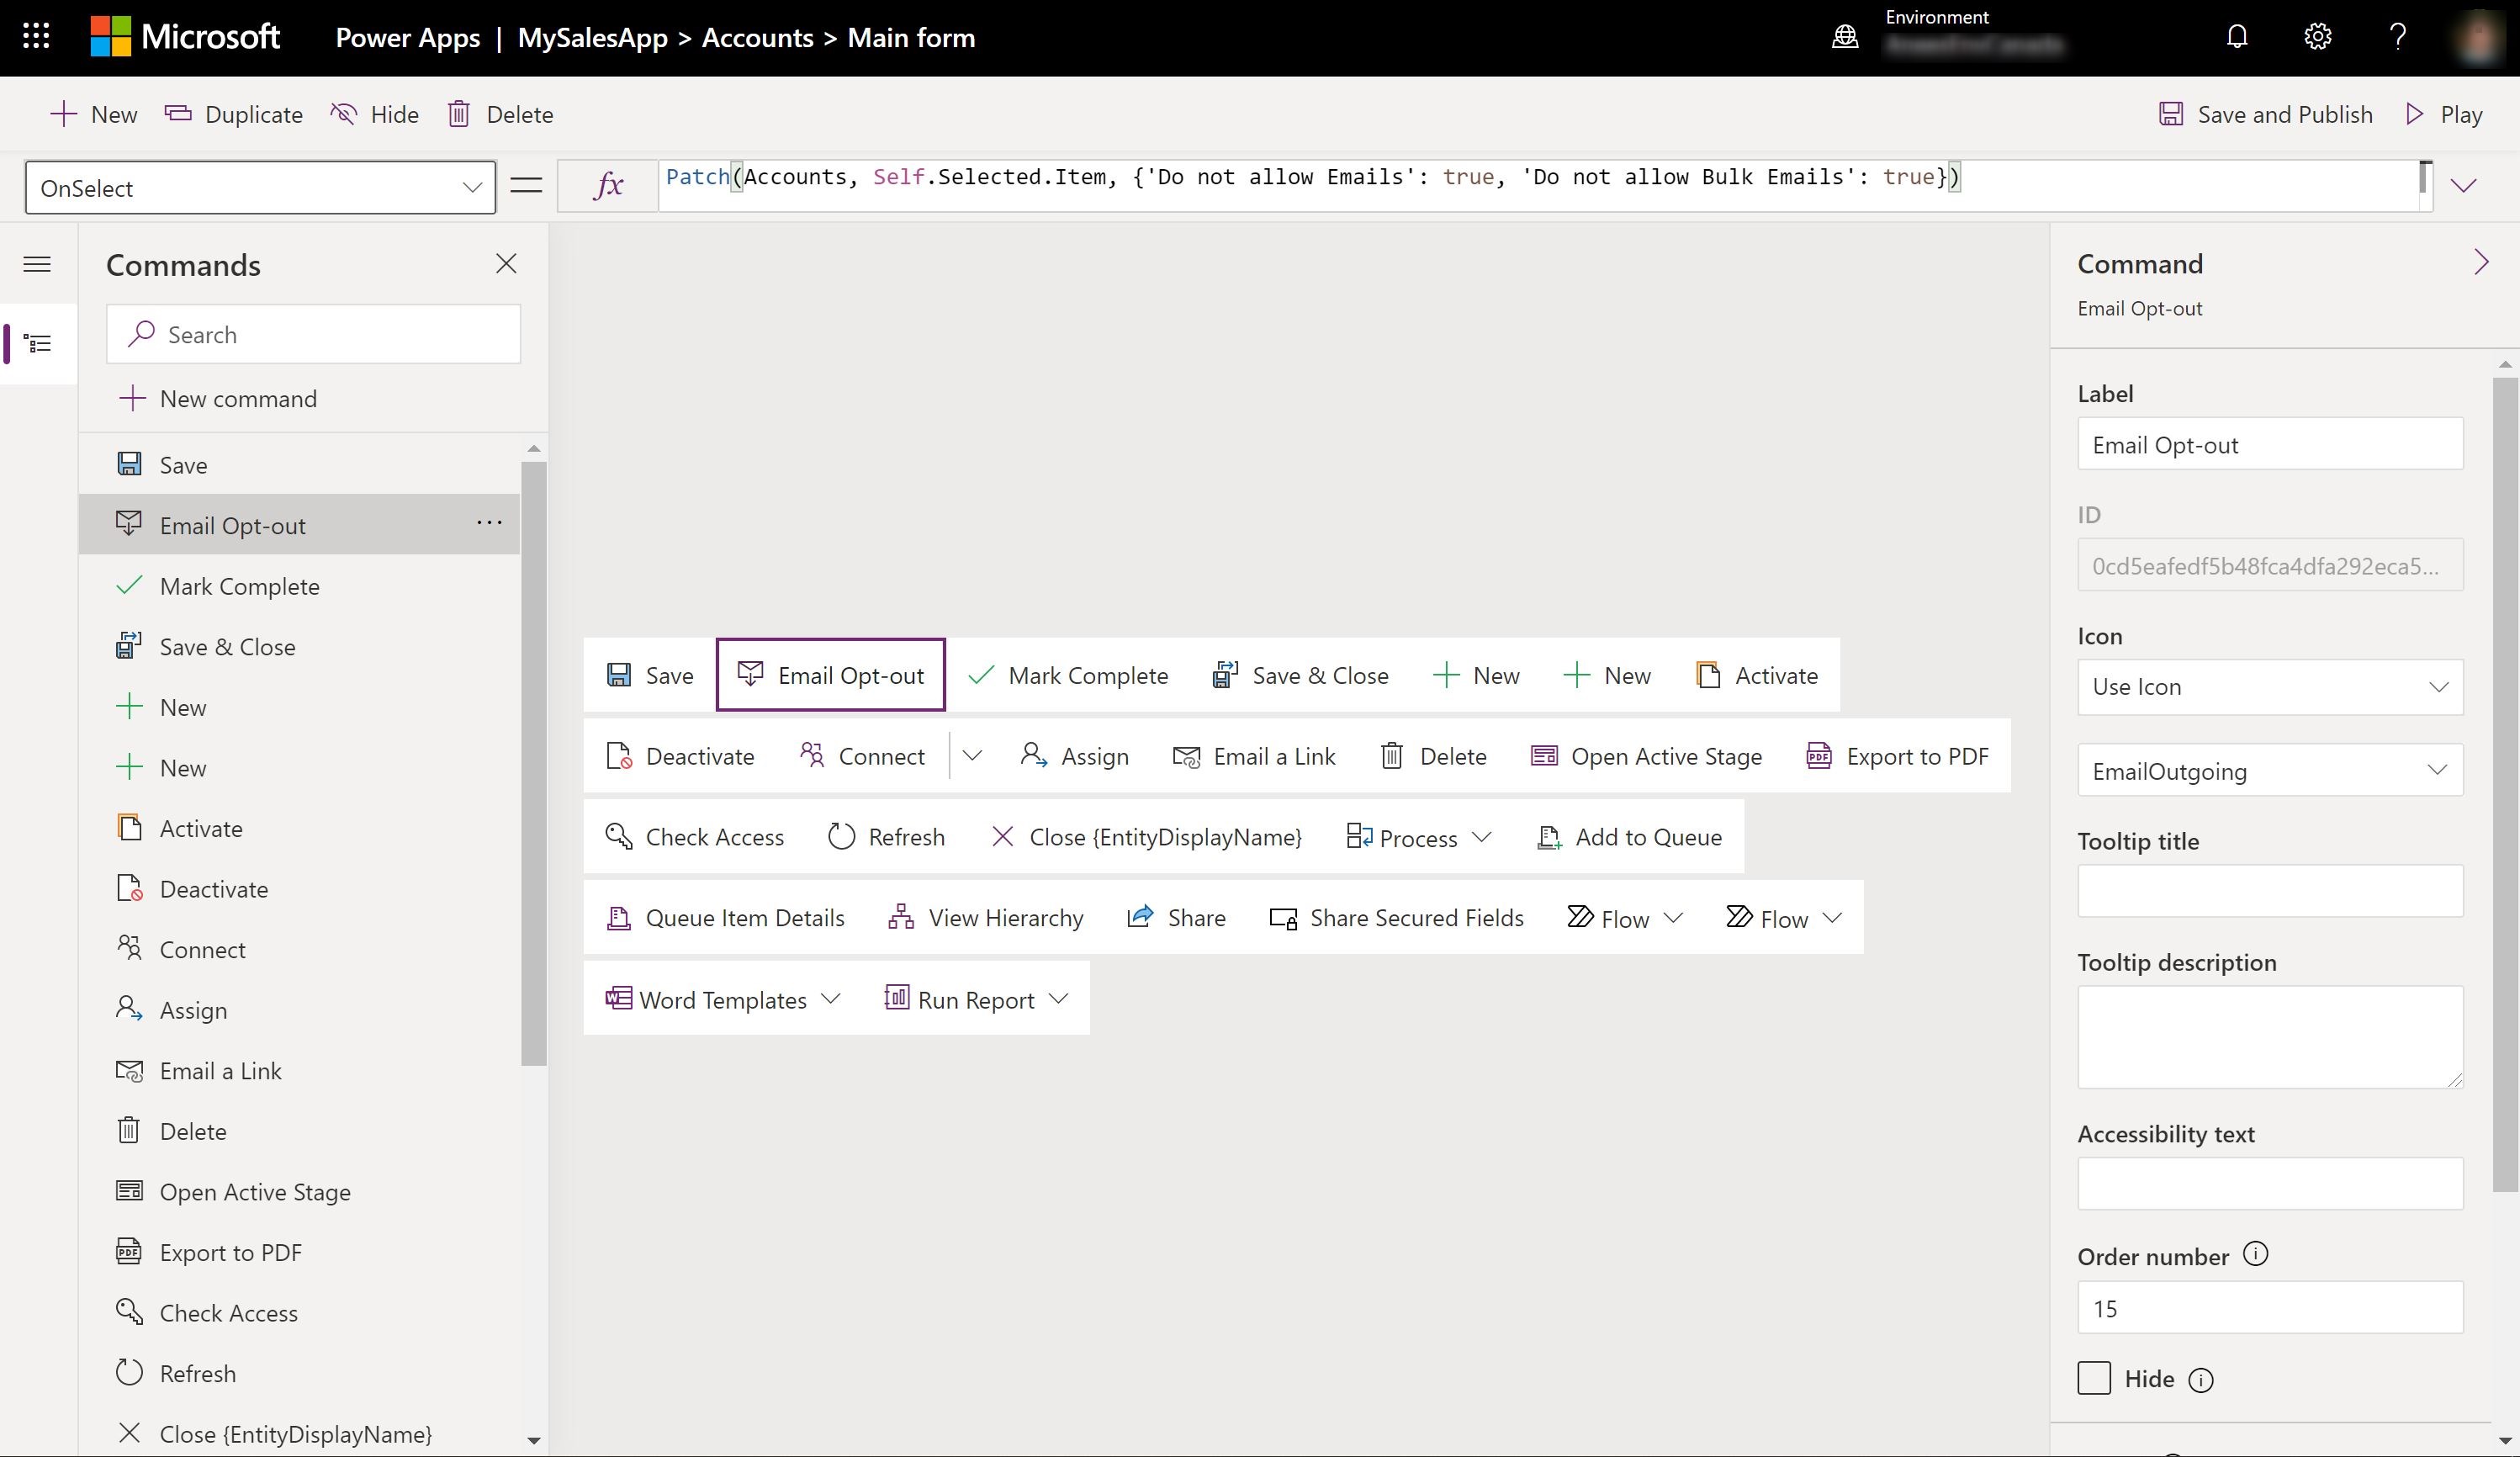Viewport: 2520px width, 1457px height.
Task: Select Save & Close in Commands list
Action: [299, 646]
